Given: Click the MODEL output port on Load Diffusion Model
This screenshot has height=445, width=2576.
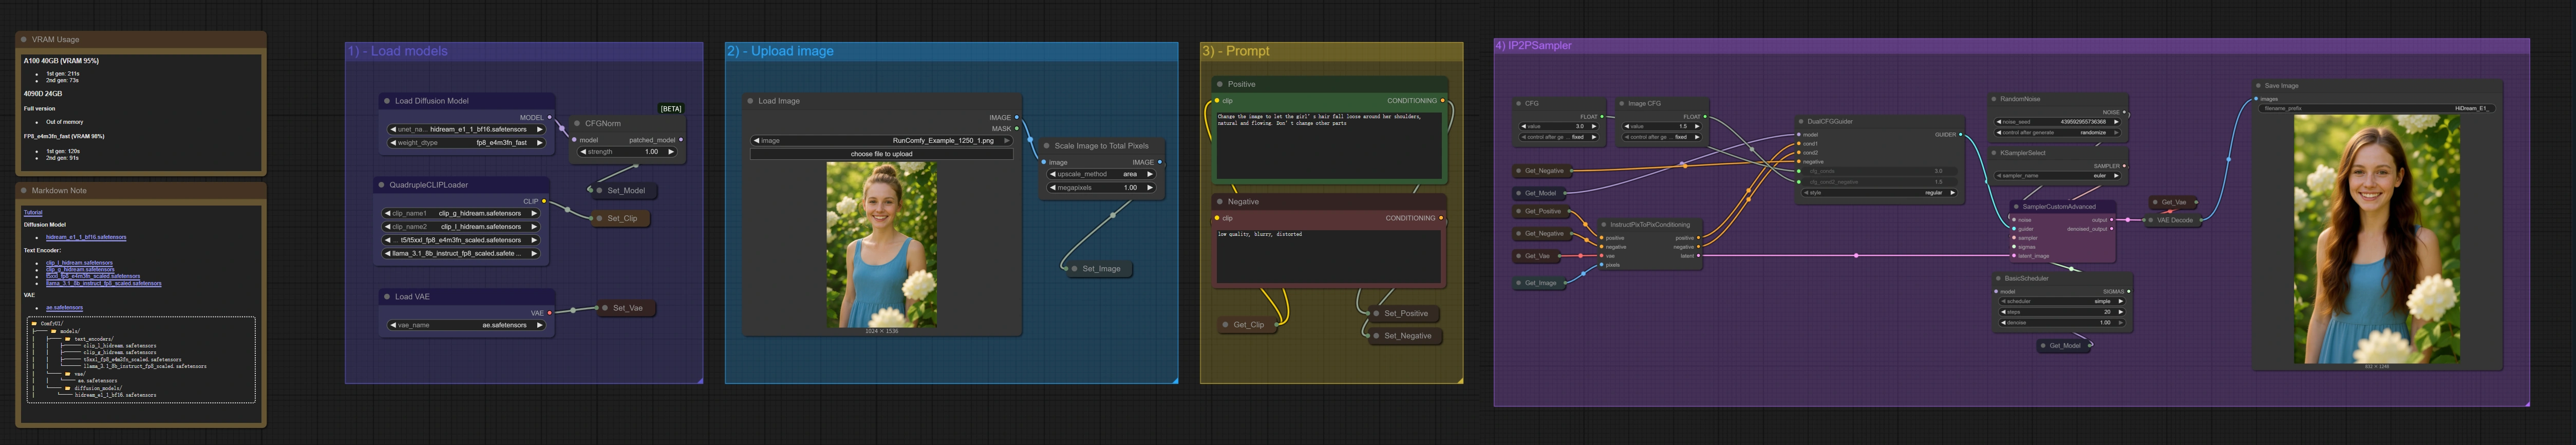Looking at the screenshot, I should tap(549, 117).
